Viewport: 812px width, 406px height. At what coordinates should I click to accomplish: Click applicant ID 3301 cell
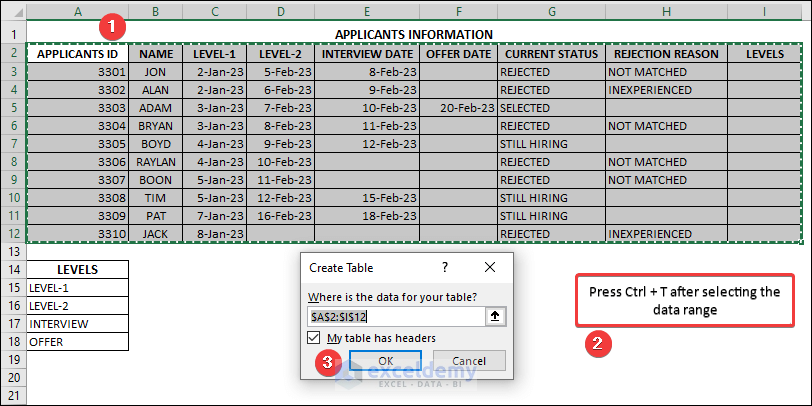tap(78, 72)
